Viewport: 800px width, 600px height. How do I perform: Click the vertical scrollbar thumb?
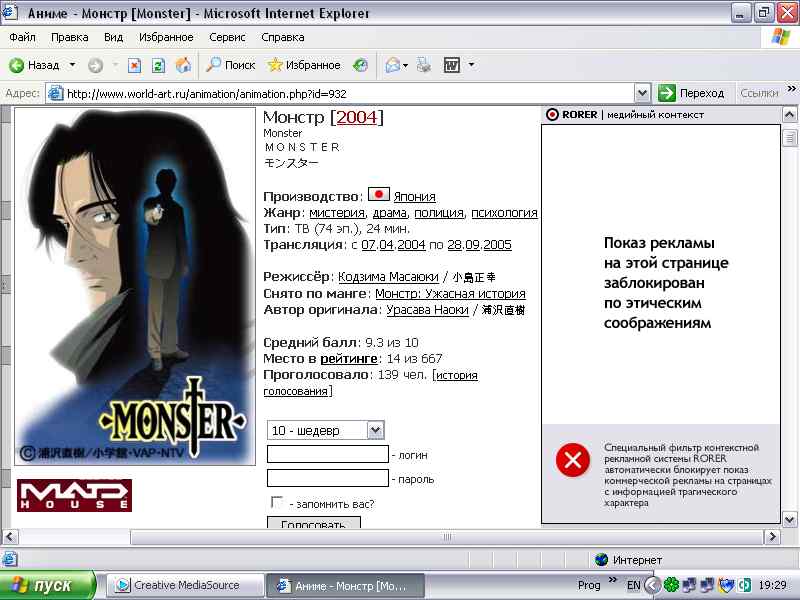tap(789, 137)
